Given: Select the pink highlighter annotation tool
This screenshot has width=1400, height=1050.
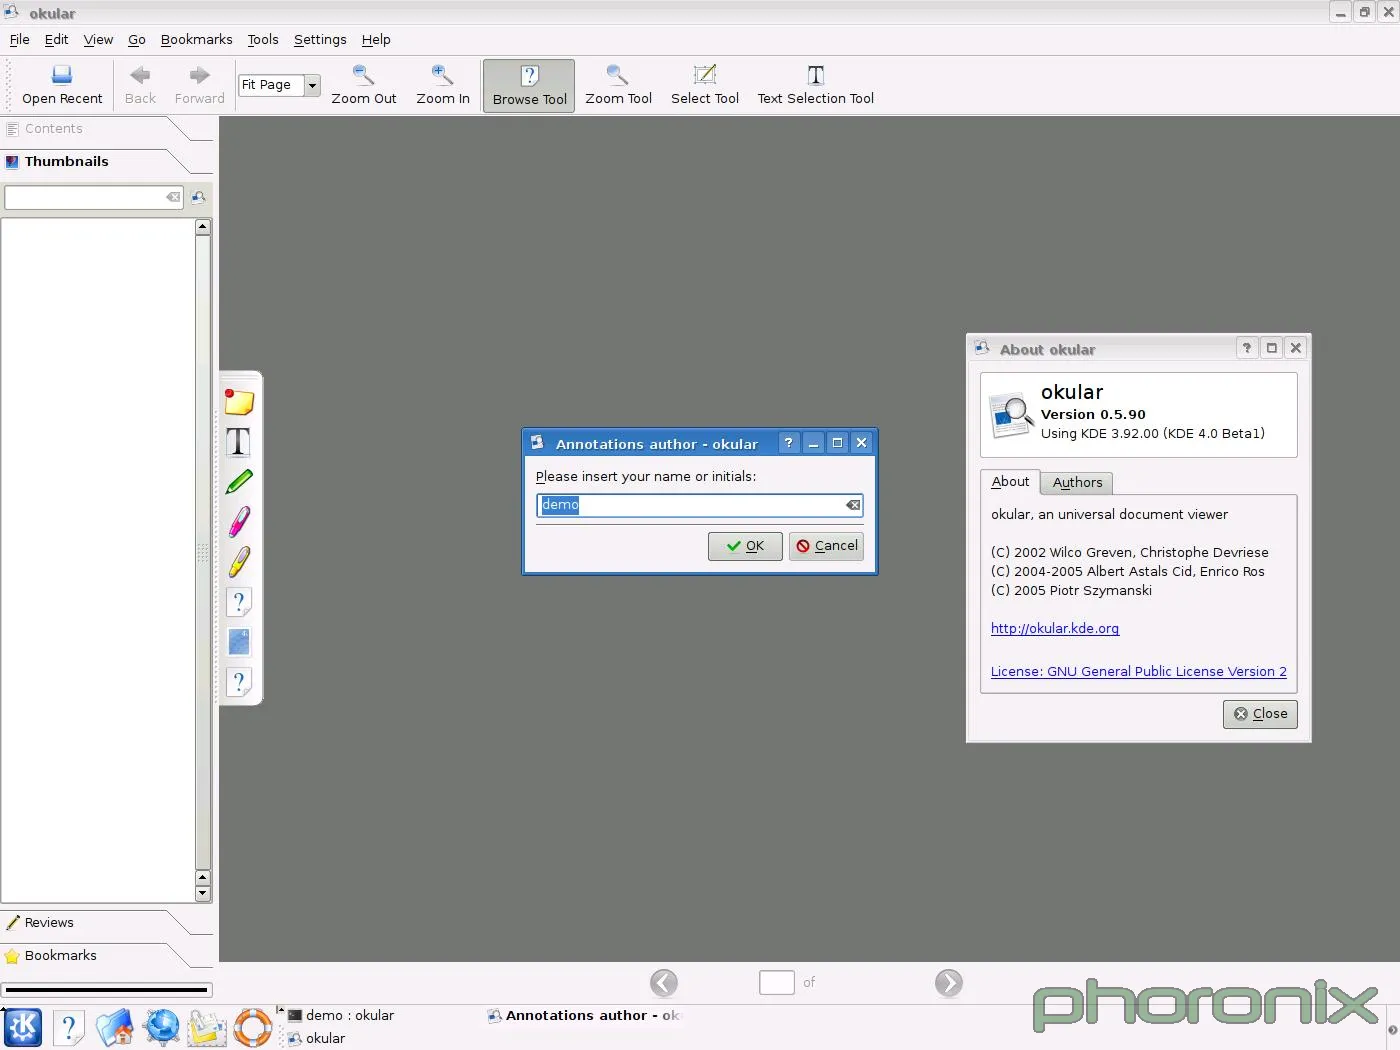Looking at the screenshot, I should pyautogui.click(x=239, y=521).
